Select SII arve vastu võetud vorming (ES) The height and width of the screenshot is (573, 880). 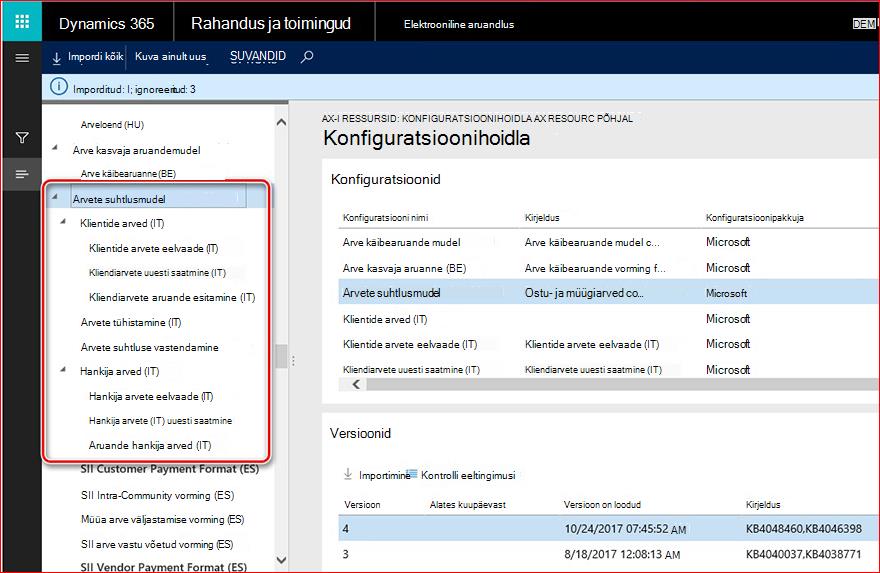(157, 544)
